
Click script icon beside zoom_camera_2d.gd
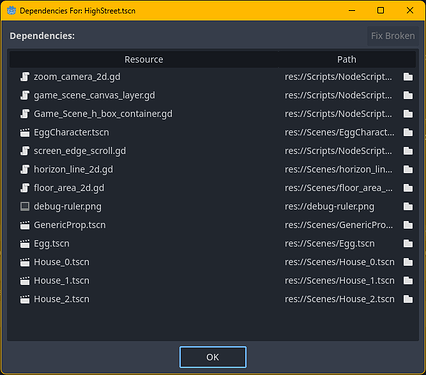pyautogui.click(x=25, y=77)
